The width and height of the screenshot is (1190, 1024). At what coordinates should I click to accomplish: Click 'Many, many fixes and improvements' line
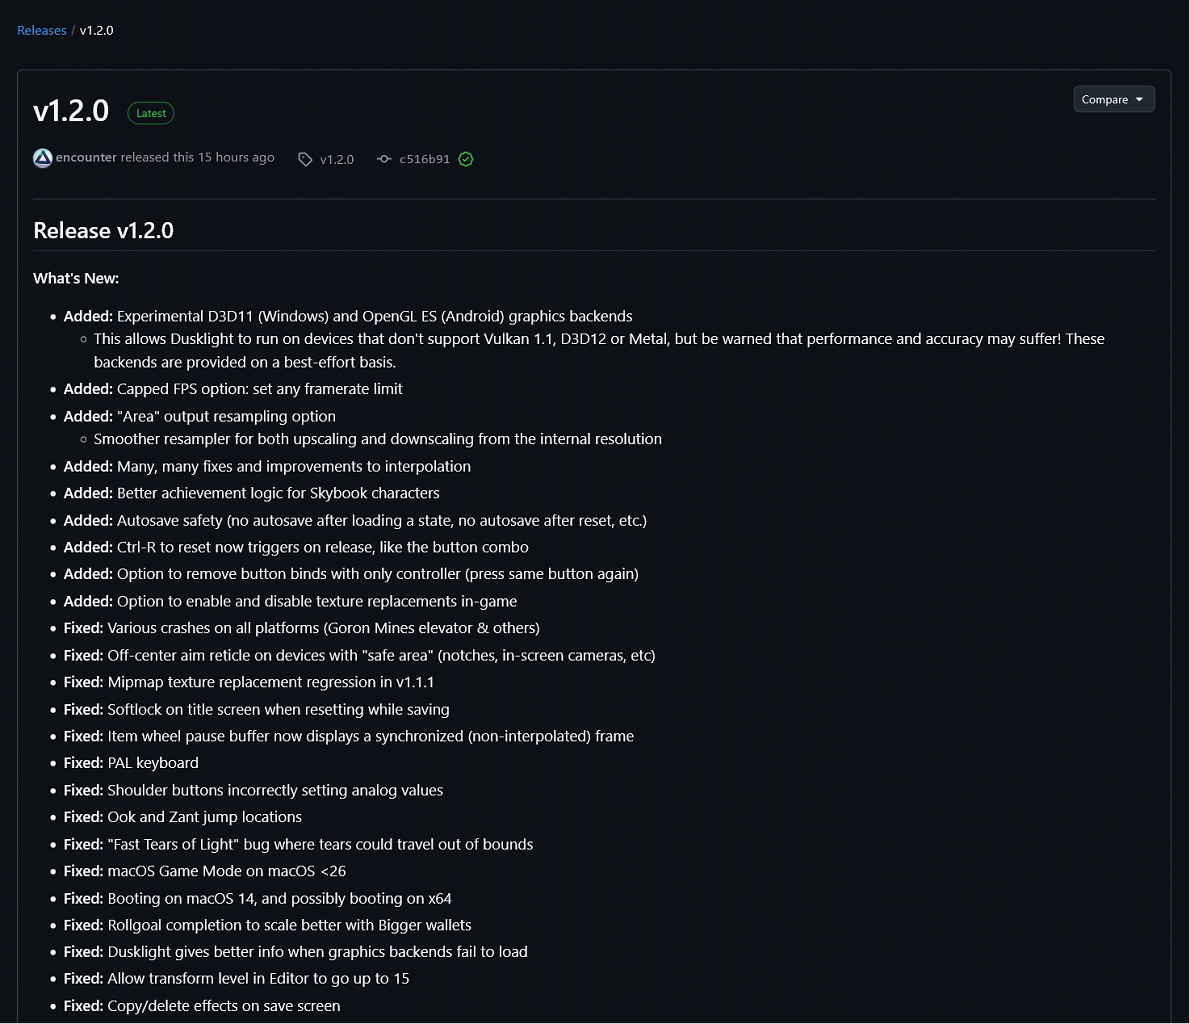pyautogui.click(x=267, y=466)
